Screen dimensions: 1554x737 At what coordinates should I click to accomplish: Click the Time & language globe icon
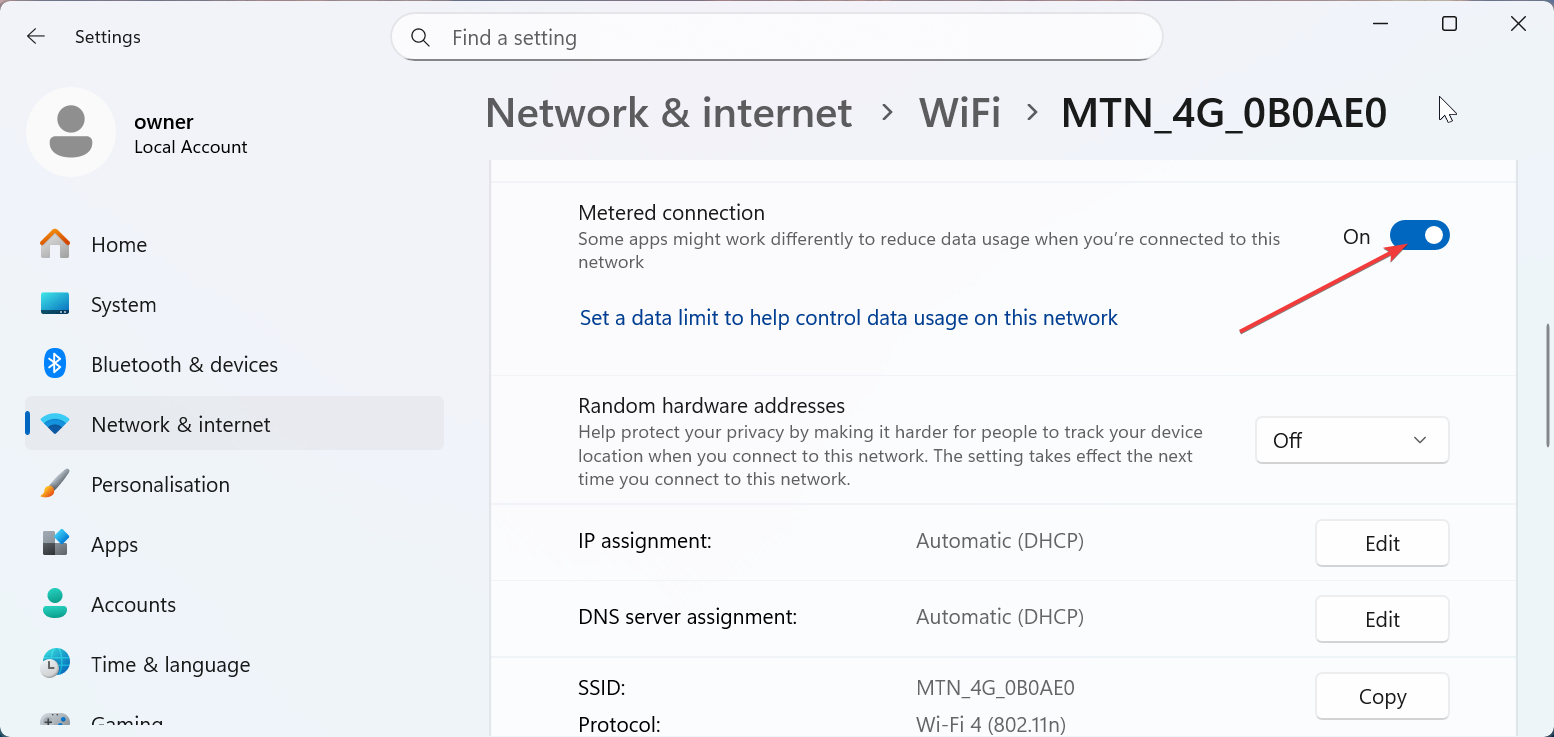pyautogui.click(x=55, y=664)
